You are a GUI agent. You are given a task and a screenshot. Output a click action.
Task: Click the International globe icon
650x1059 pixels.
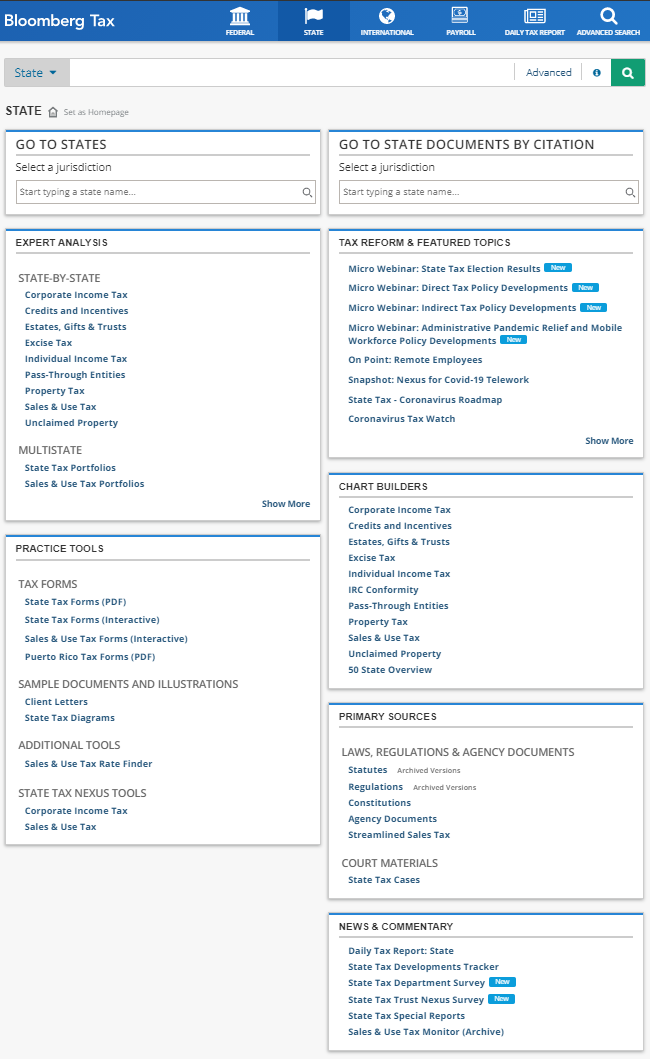pos(387,16)
